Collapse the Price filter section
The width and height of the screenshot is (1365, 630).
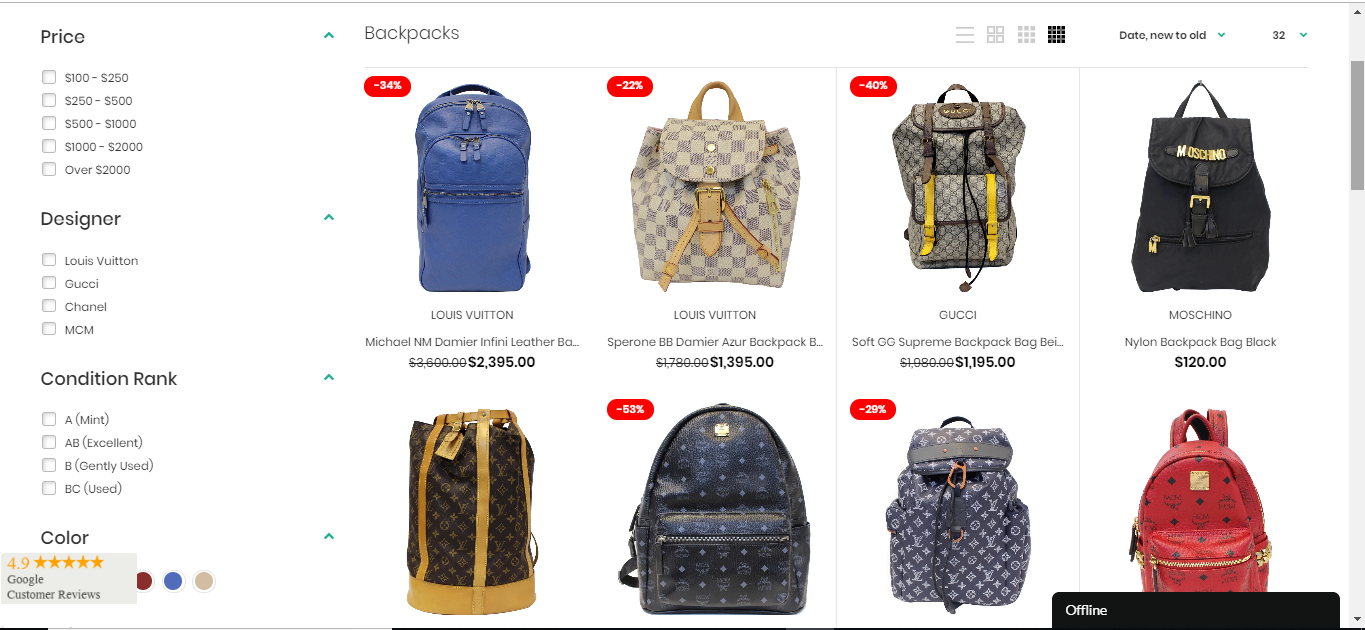[x=329, y=36]
